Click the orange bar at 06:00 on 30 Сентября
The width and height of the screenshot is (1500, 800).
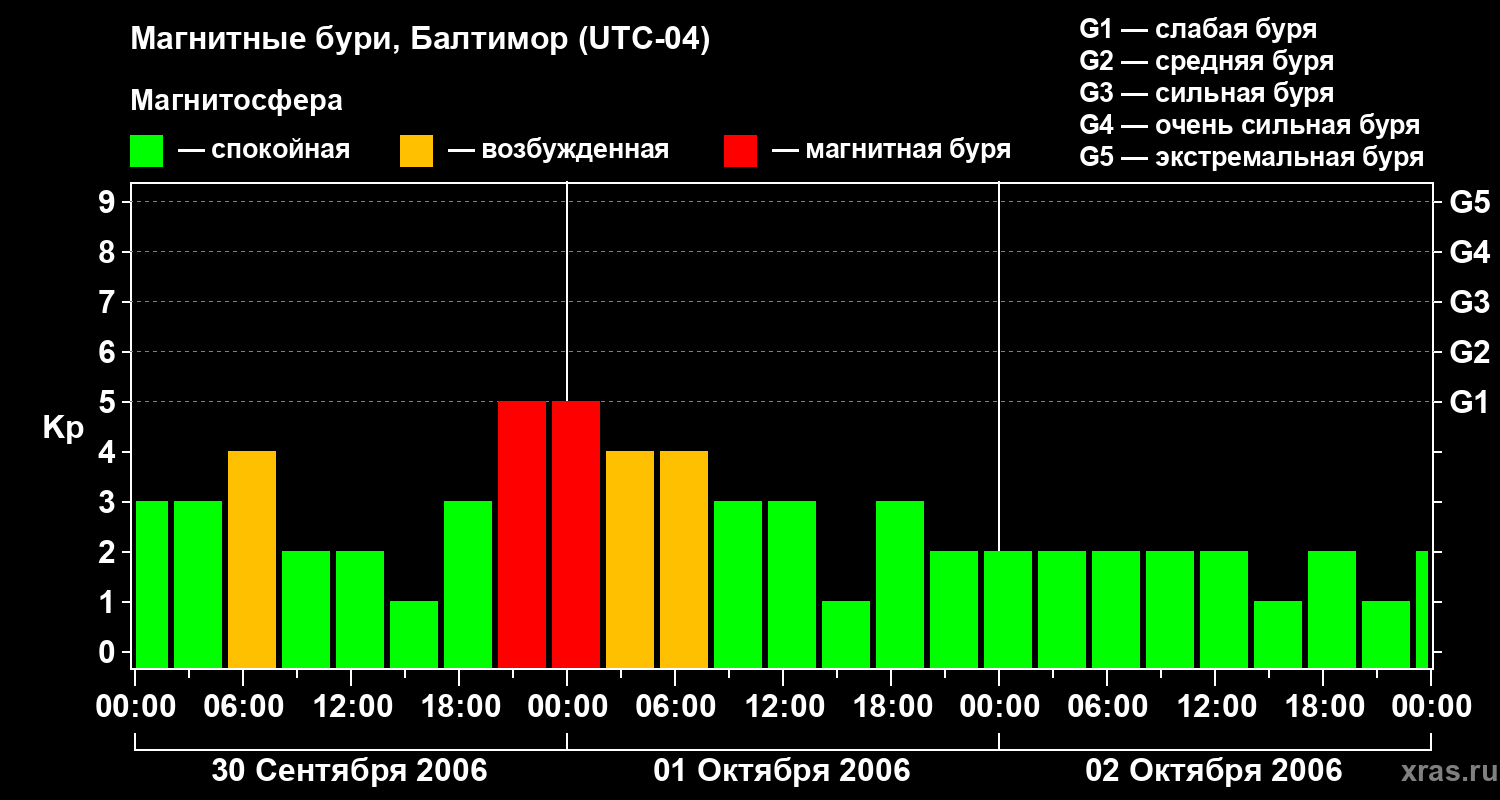point(252,559)
